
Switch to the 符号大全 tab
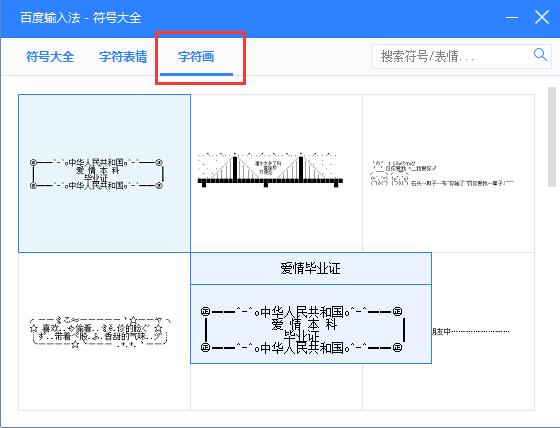click(x=50, y=56)
